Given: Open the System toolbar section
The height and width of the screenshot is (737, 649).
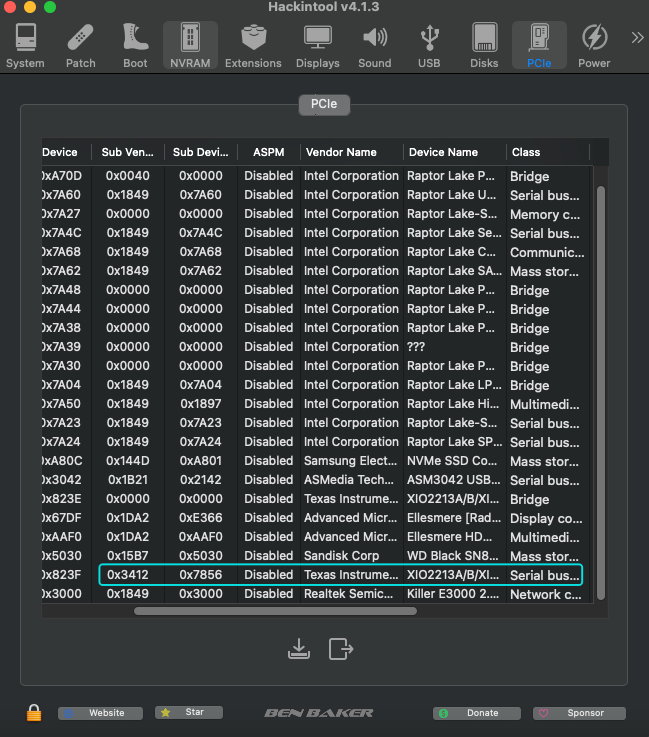Looking at the screenshot, I should [25, 46].
